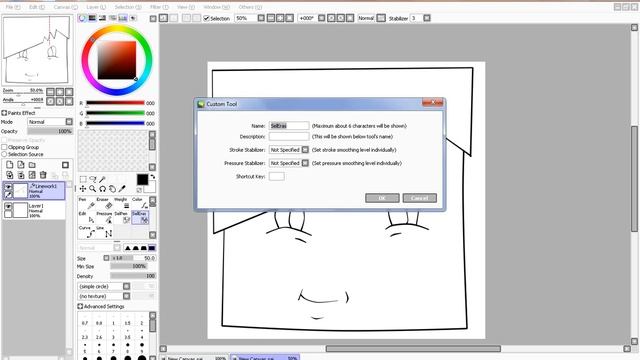The image size is (640, 360).
Task: Select the hand pan tool
Action: point(112,189)
